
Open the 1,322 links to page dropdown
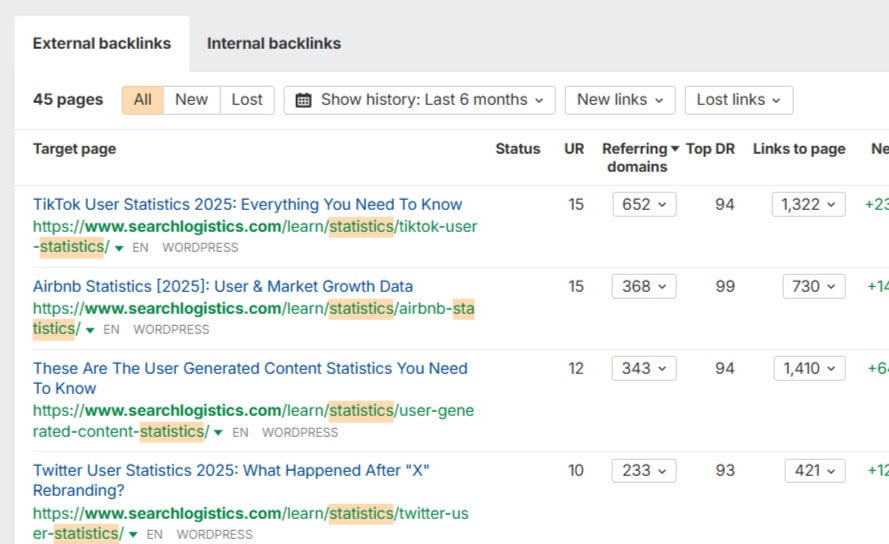point(808,204)
